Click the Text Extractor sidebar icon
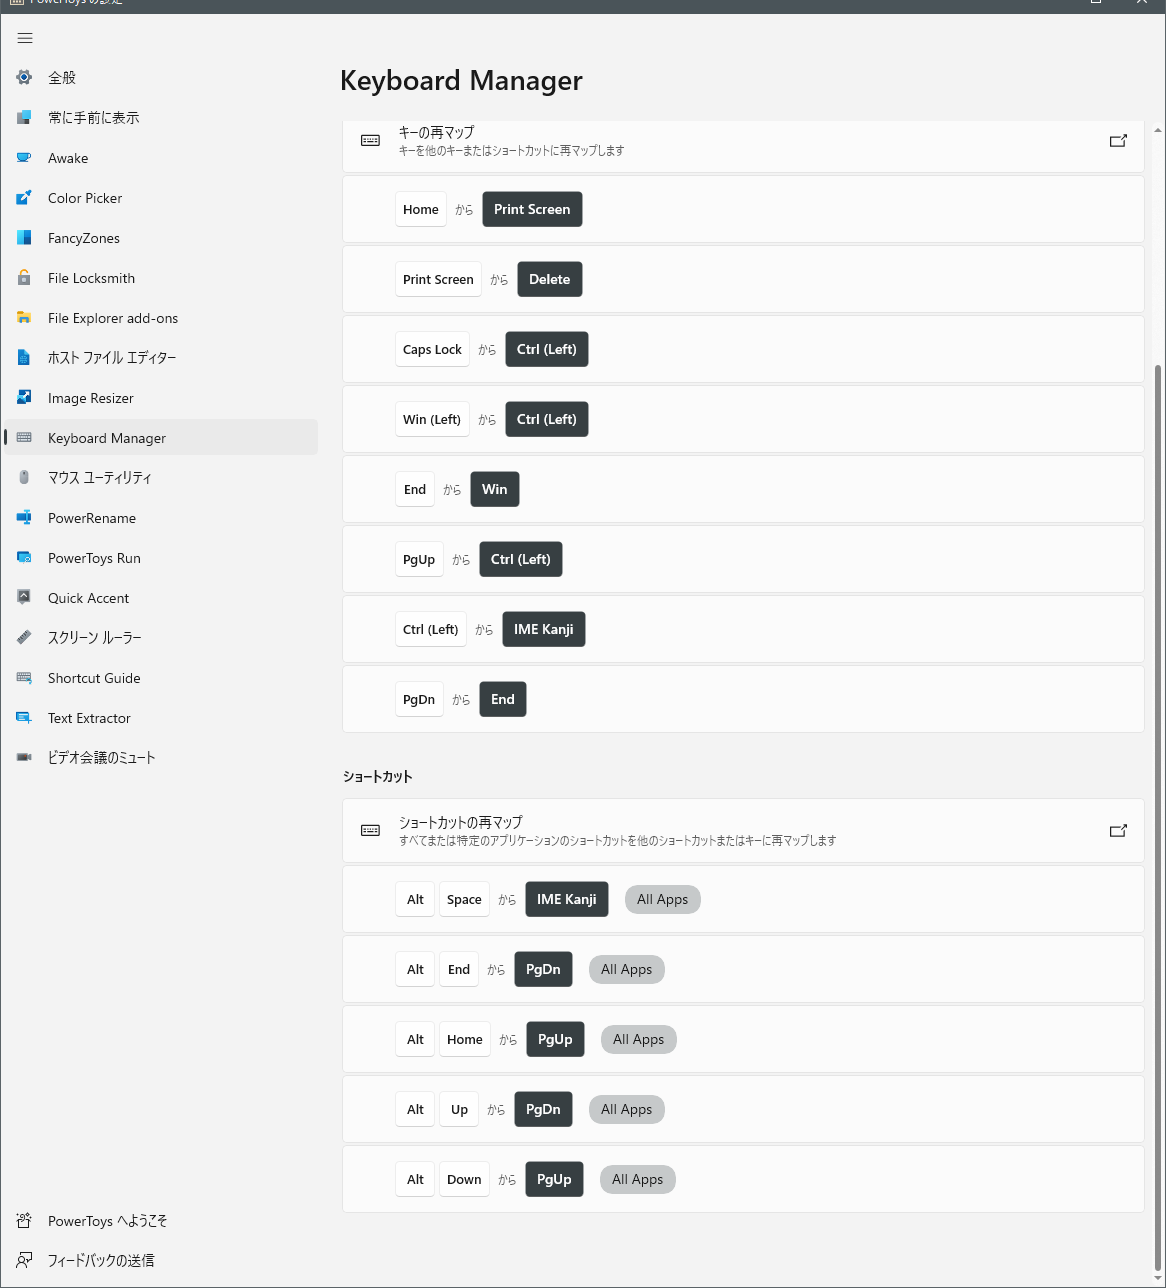The image size is (1166, 1288). coord(24,718)
